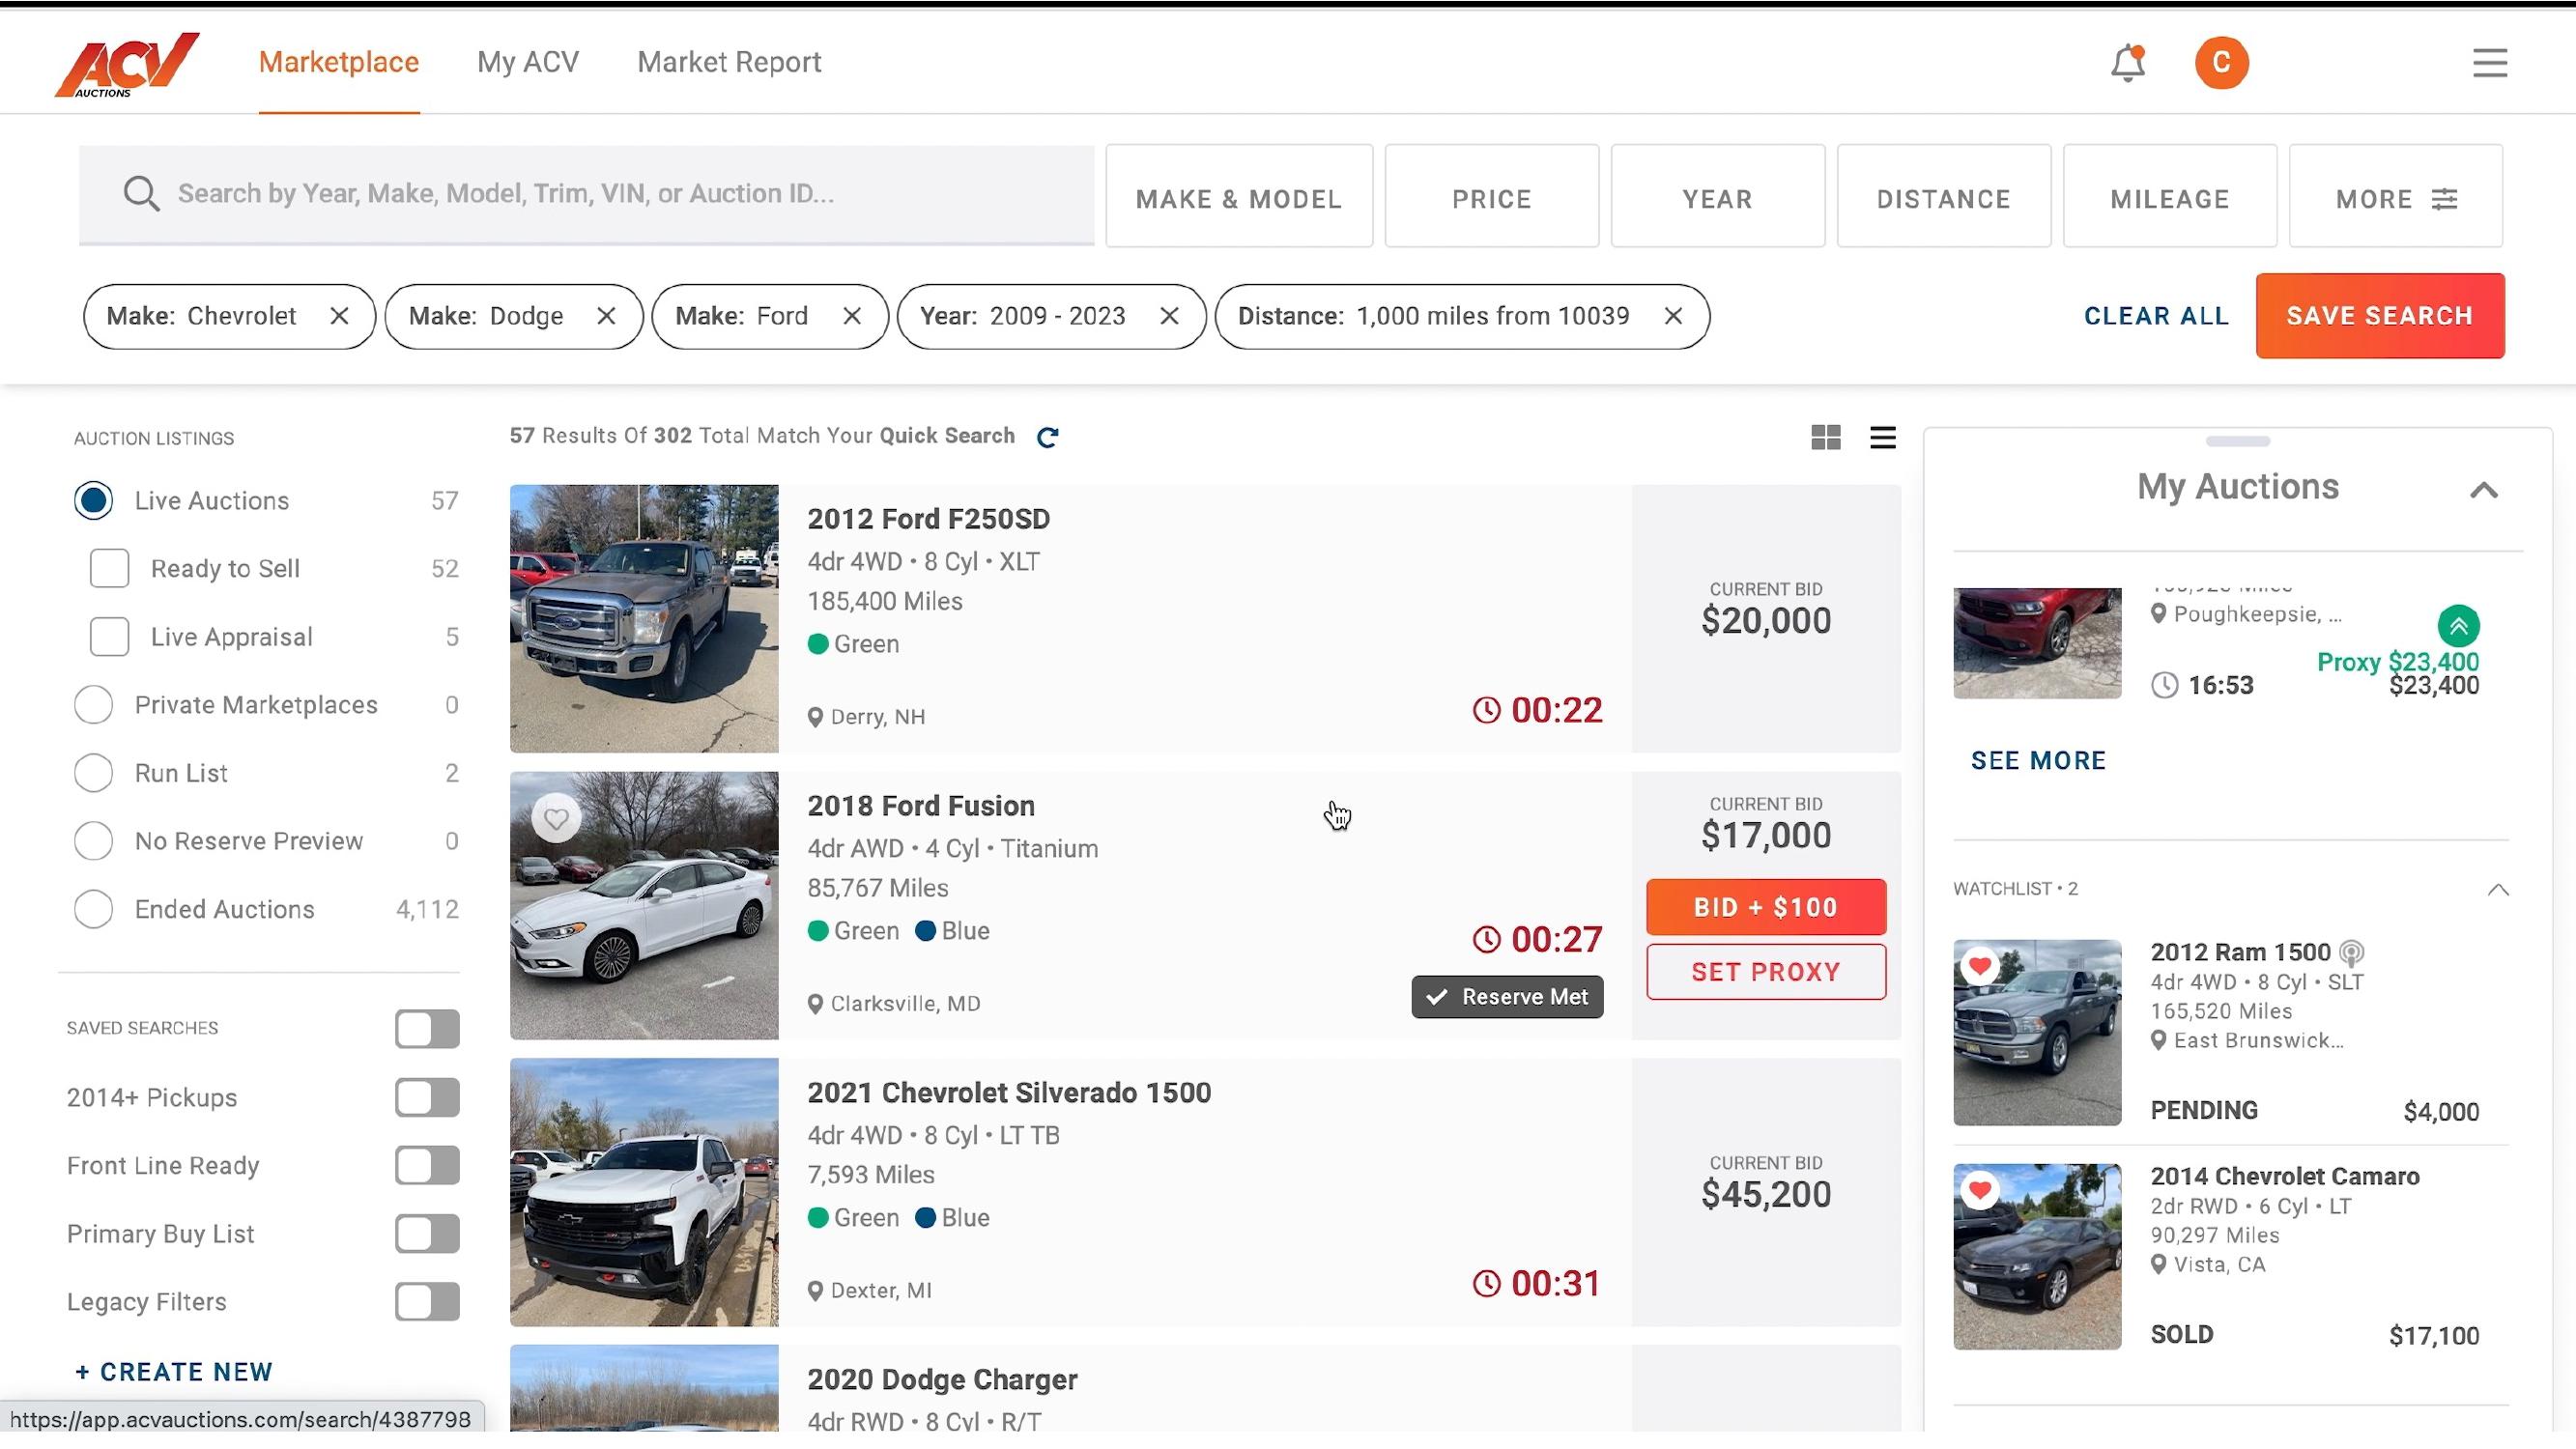Check the Ready to Sell checkbox

109,569
